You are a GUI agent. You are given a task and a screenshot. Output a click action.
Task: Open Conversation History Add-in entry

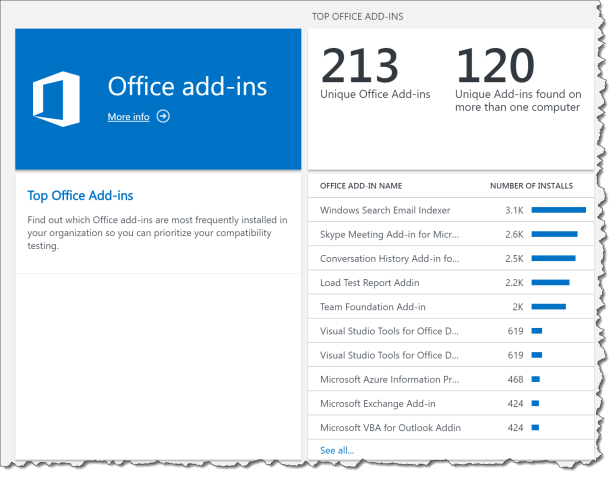click(x=389, y=258)
